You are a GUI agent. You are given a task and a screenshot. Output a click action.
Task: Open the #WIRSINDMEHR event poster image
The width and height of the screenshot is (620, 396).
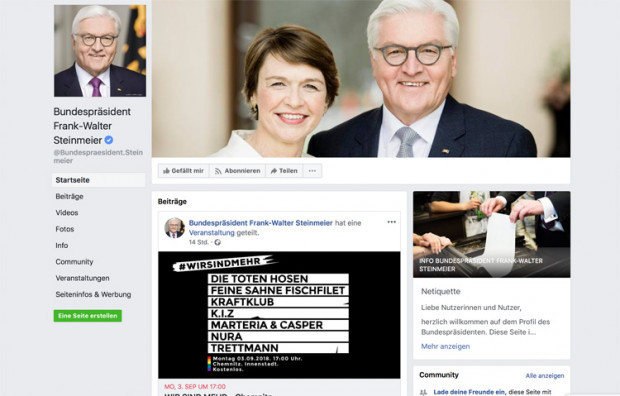pyautogui.click(x=279, y=315)
